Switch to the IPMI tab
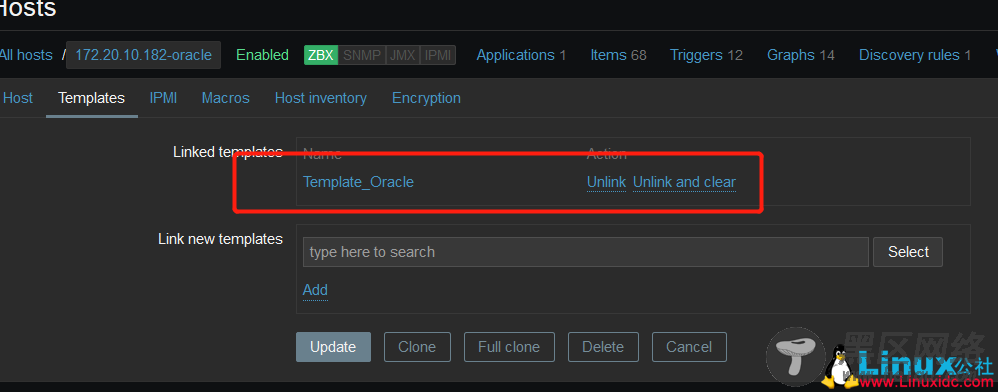Viewport: 998px width, 392px height. click(x=164, y=98)
